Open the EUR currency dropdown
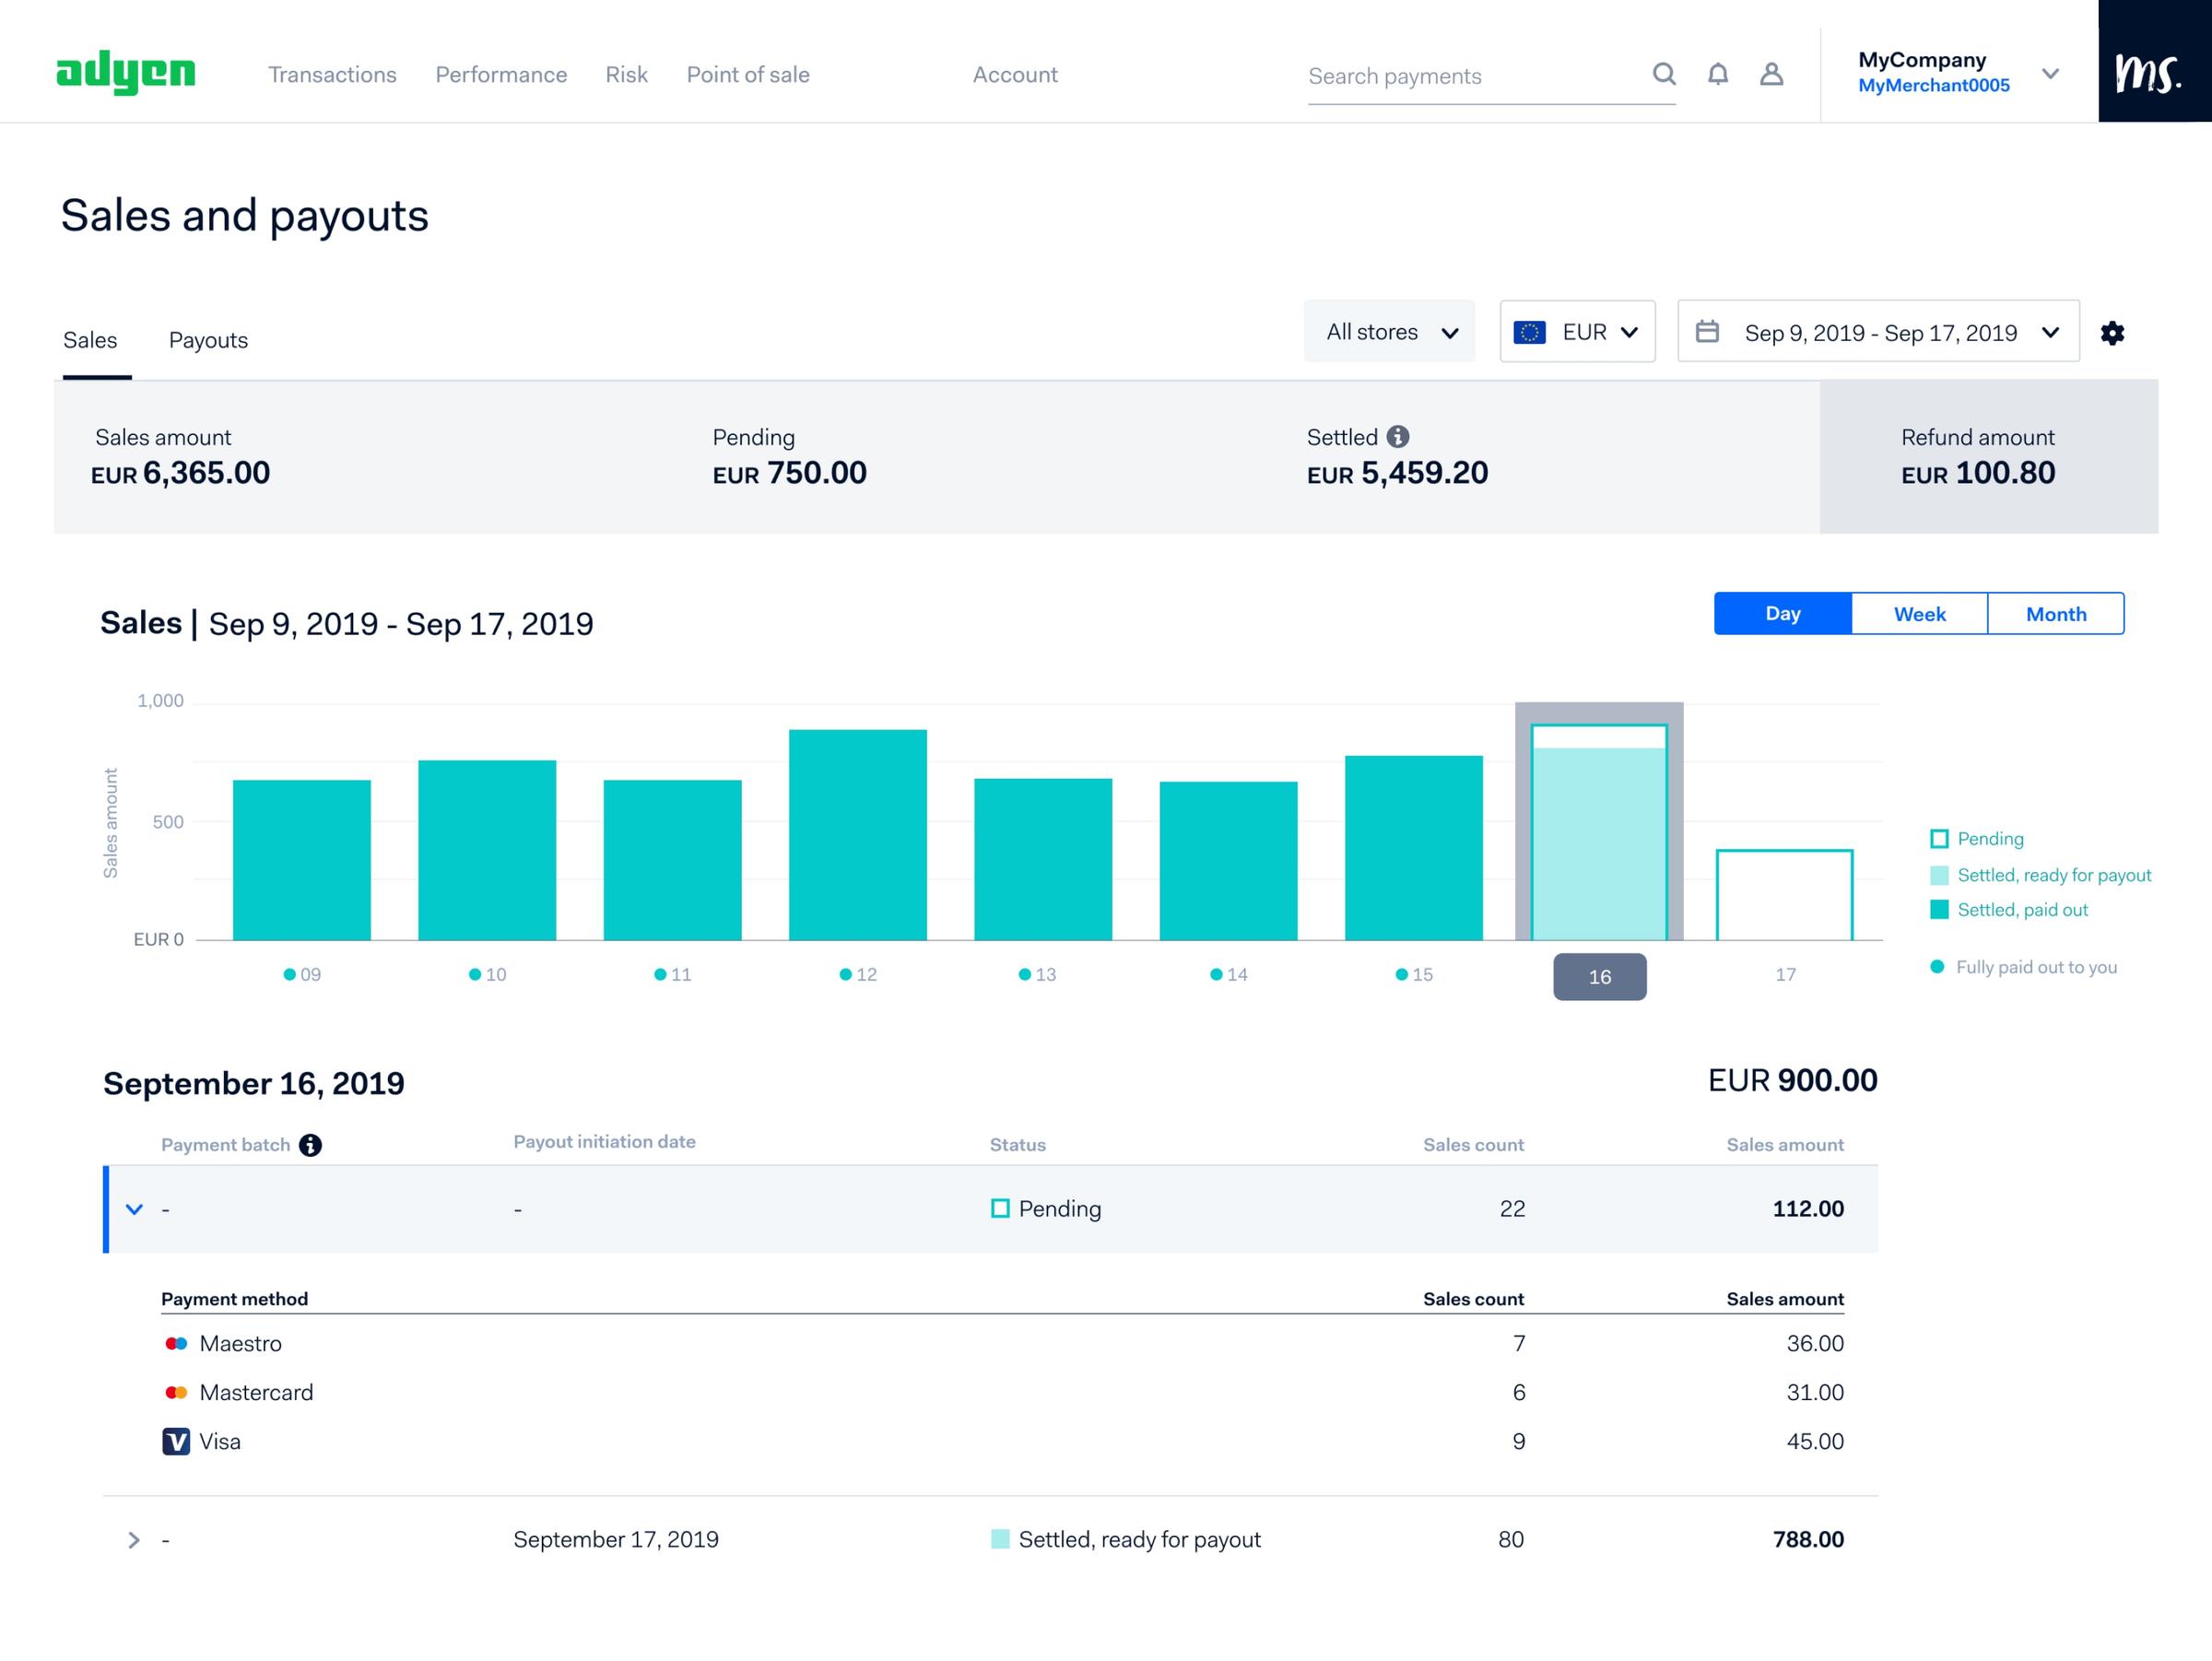 coord(1577,331)
